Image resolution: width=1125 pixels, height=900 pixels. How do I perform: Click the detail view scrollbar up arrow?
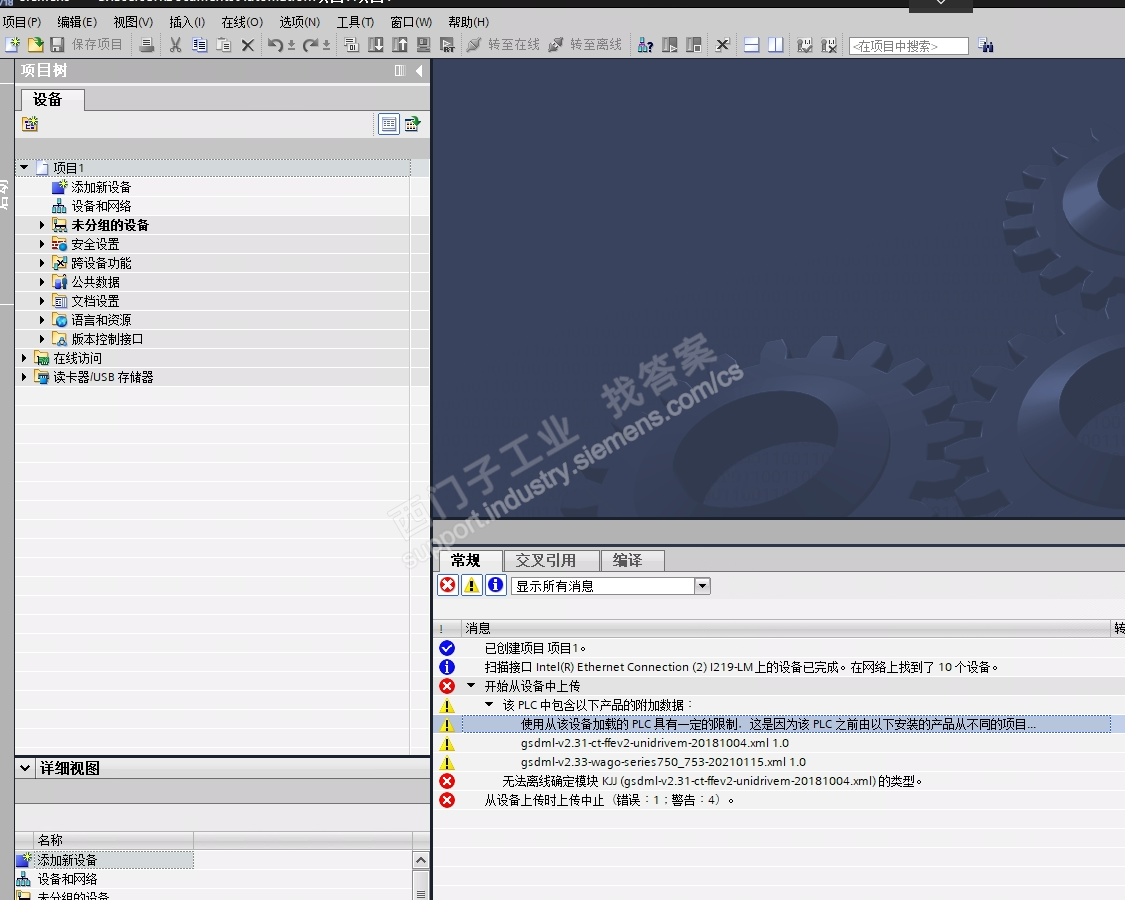point(421,860)
